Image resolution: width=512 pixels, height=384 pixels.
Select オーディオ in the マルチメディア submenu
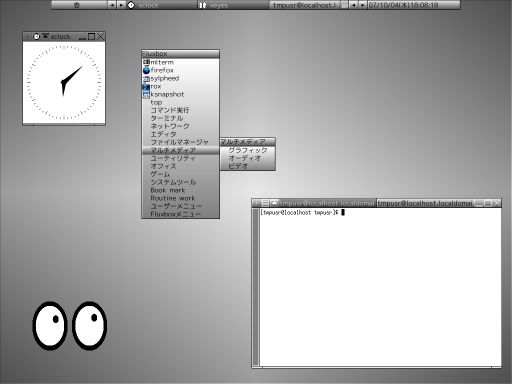click(247, 158)
